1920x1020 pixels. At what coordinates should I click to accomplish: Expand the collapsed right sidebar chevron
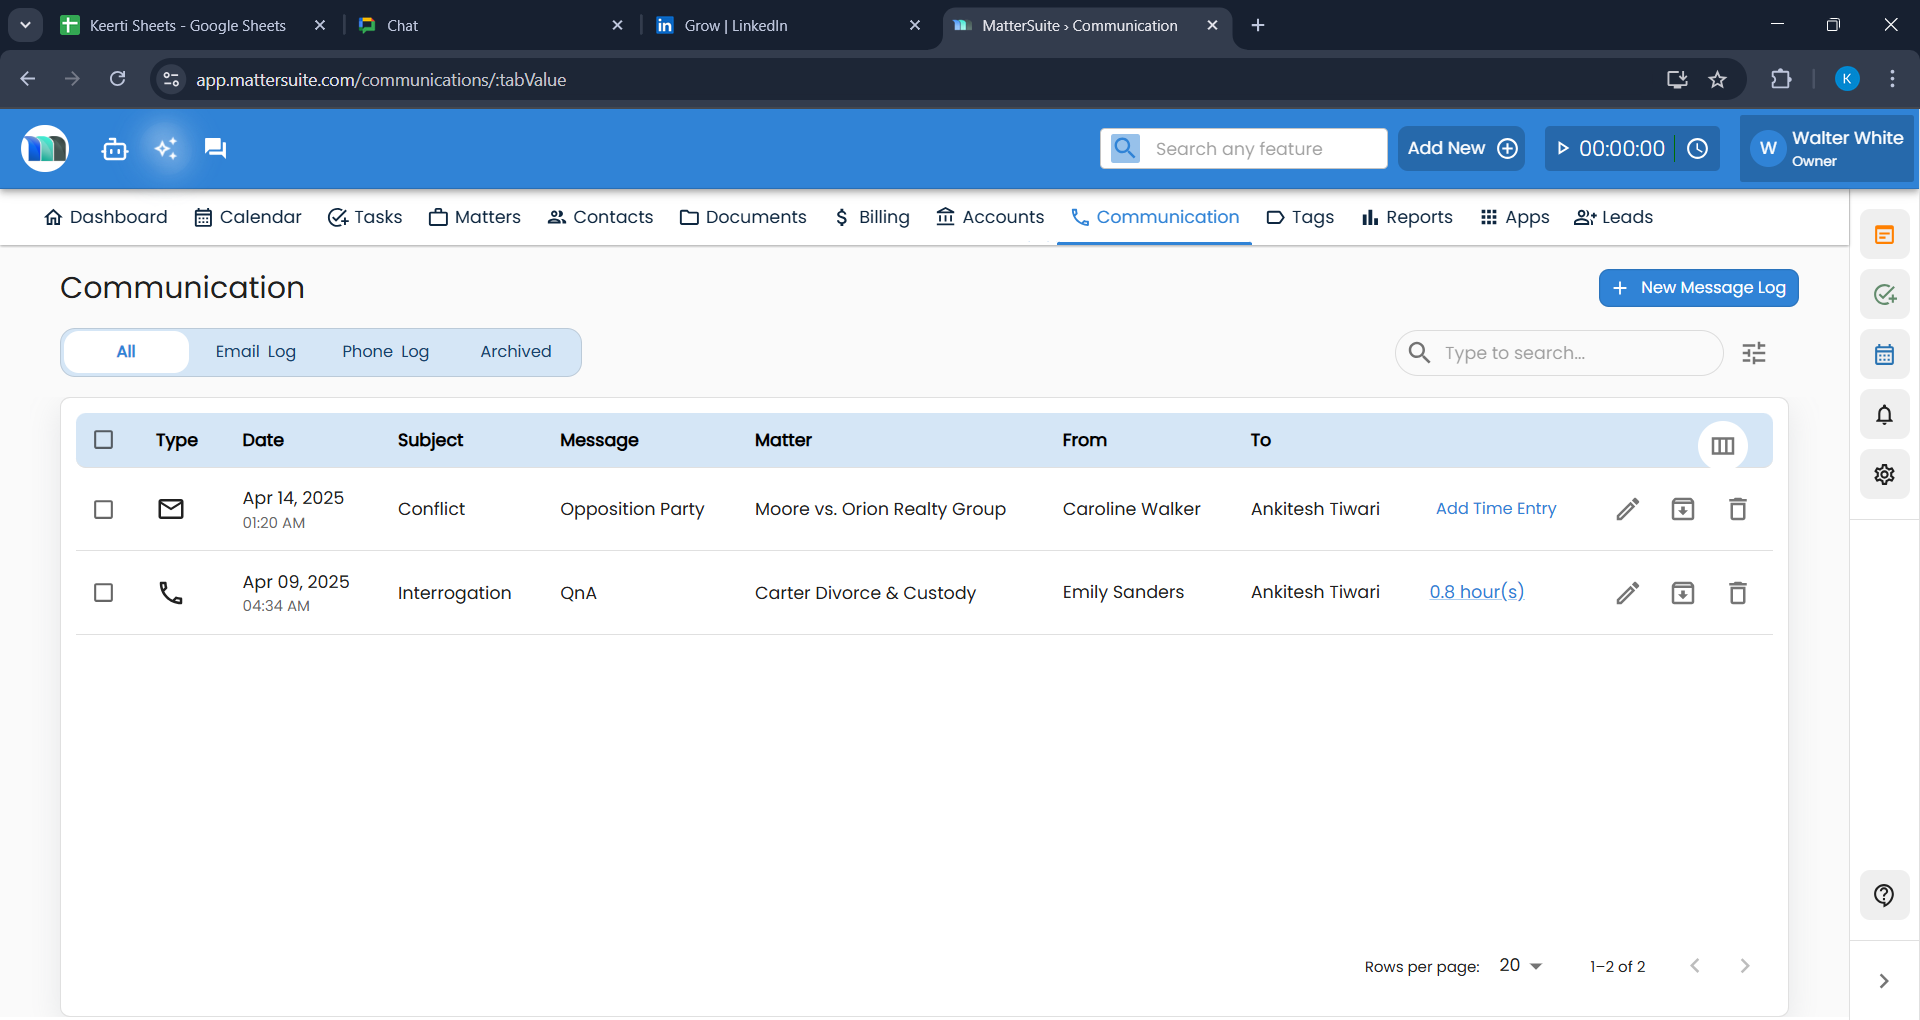click(x=1884, y=981)
